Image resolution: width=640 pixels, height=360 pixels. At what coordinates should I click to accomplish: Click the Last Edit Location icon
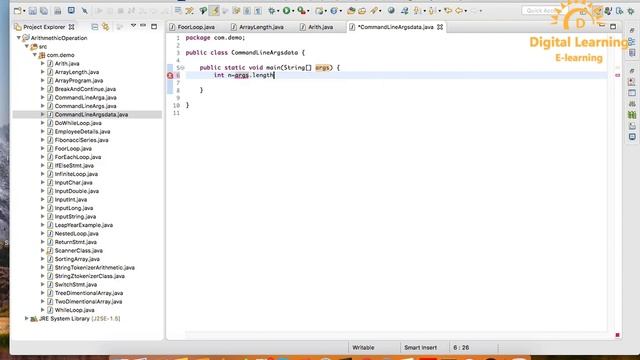pos(448,11)
